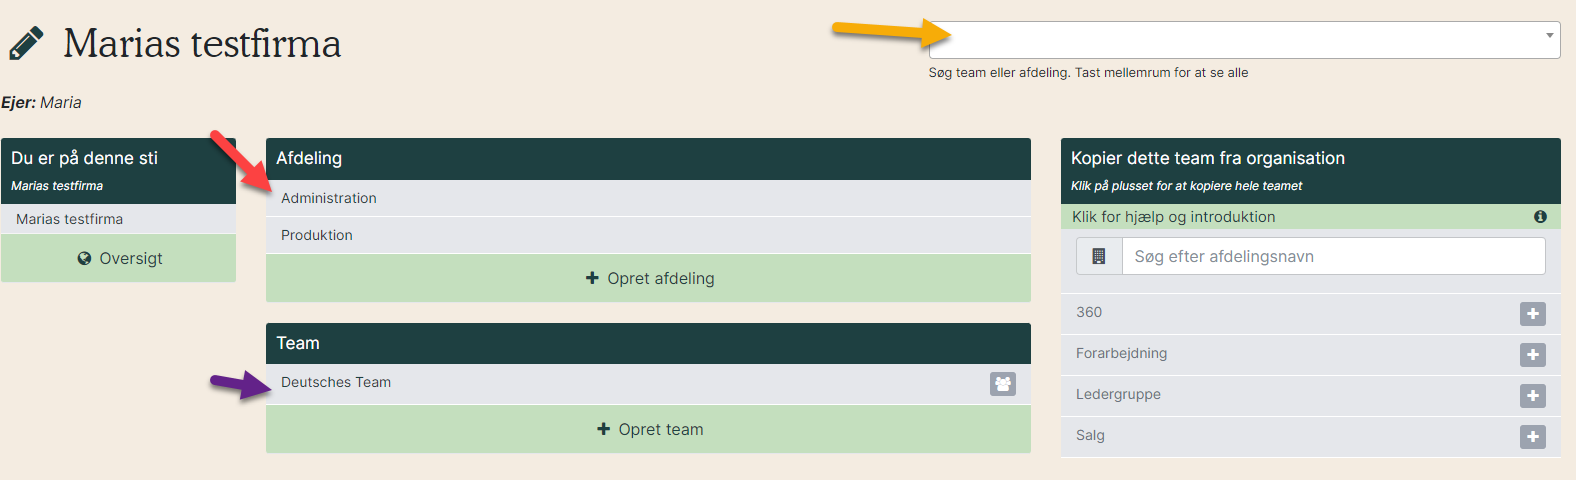Add the Salg team using its plus icon

1533,437
